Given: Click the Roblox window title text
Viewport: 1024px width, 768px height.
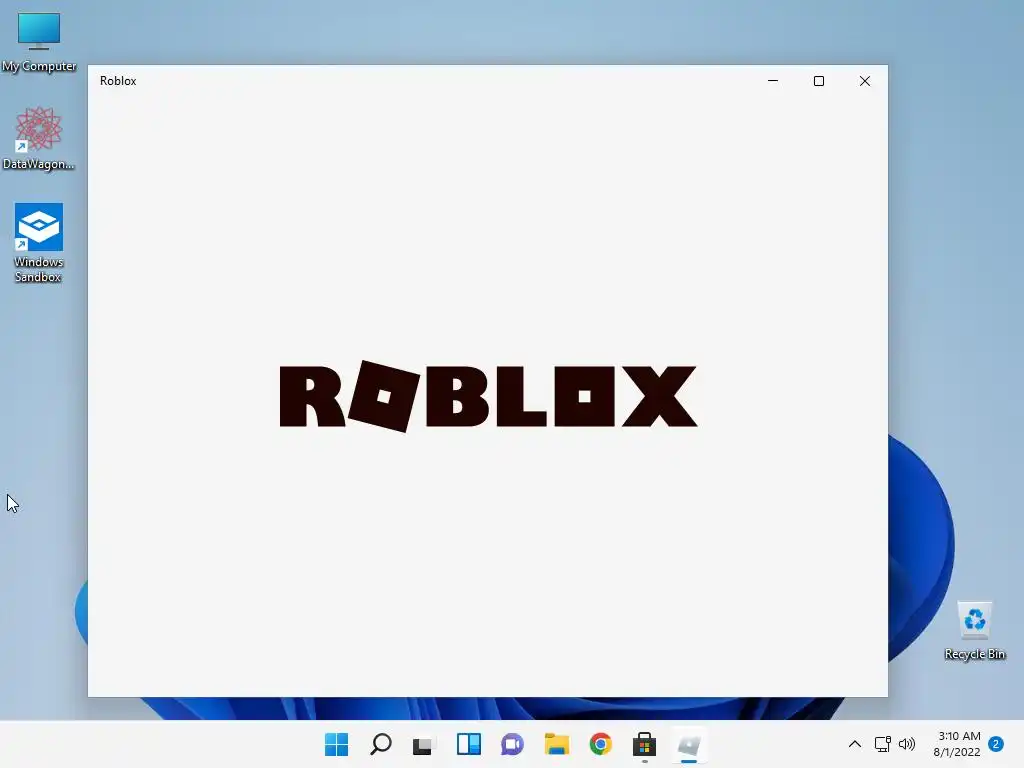Looking at the screenshot, I should (x=118, y=81).
